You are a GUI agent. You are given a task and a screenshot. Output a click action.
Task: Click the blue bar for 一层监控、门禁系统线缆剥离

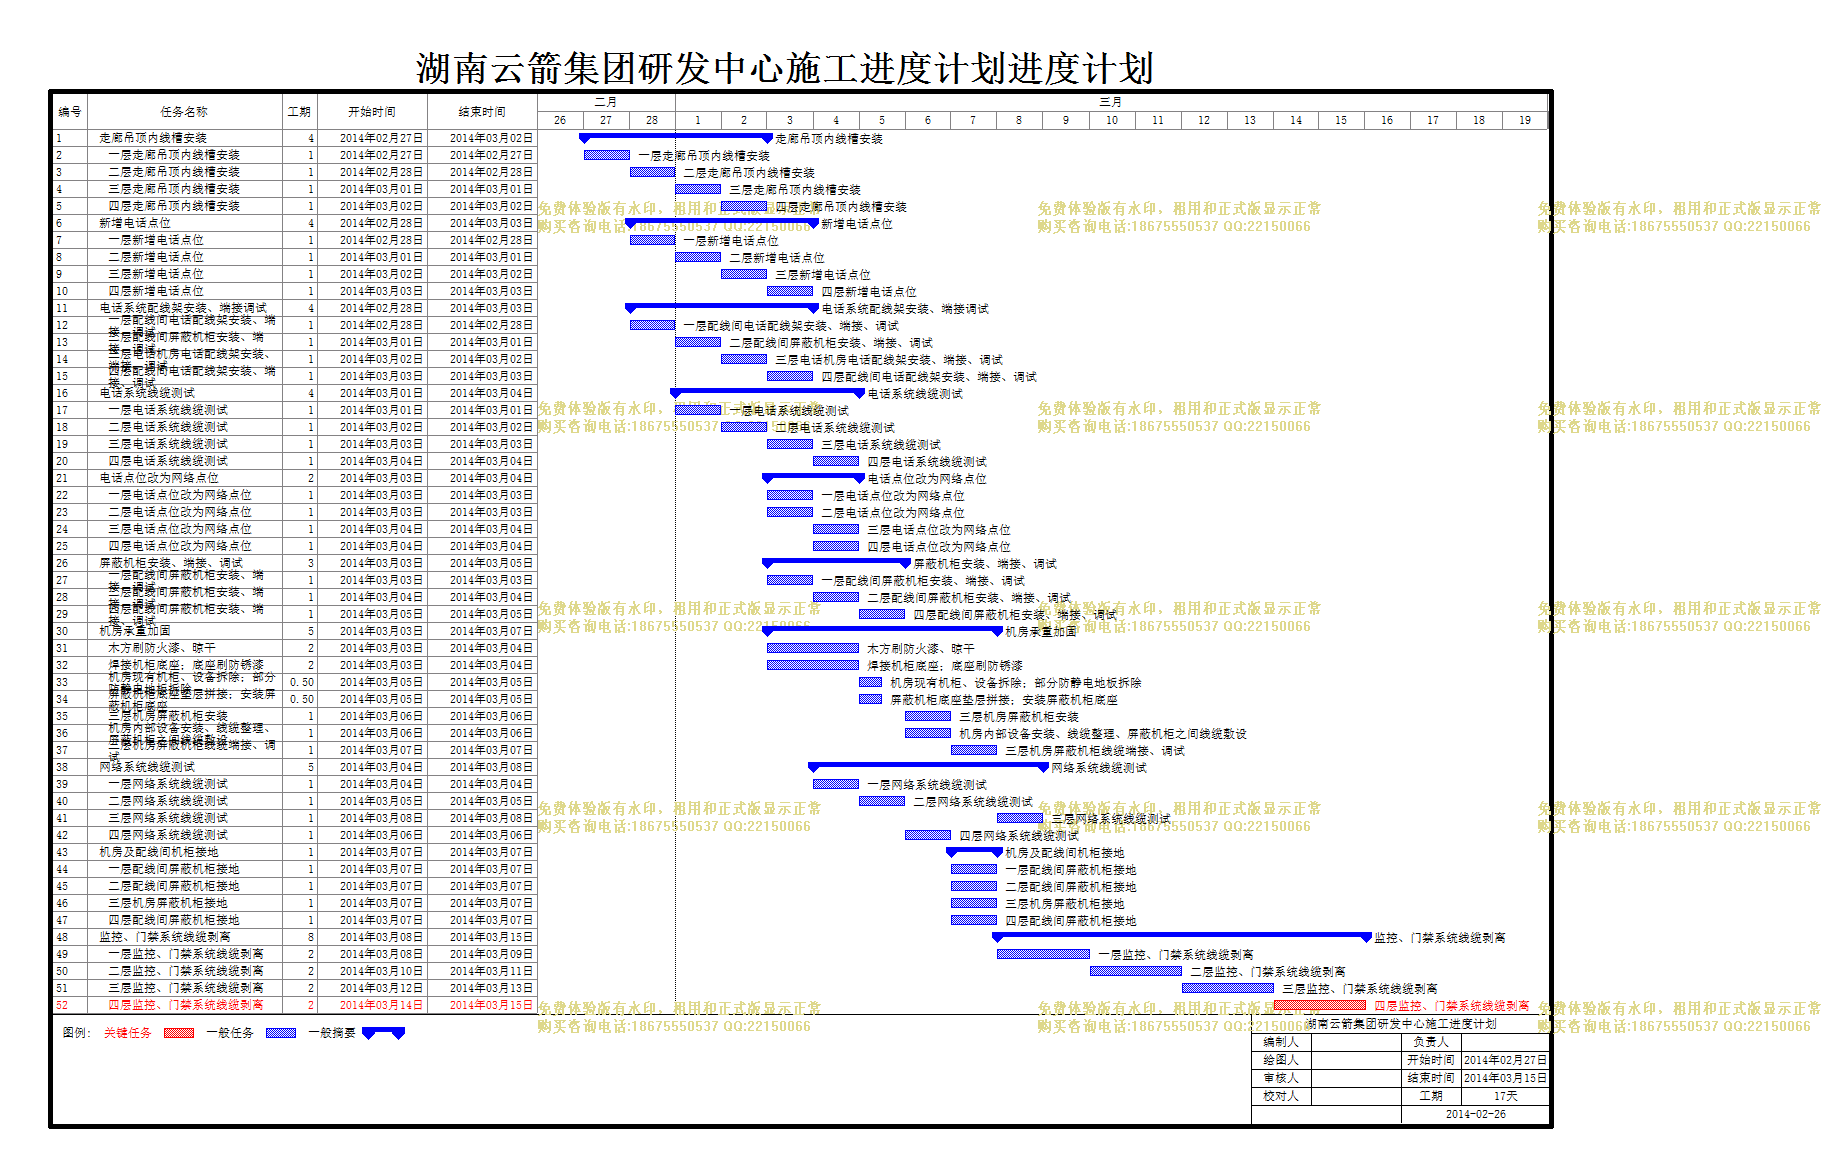tap(1044, 954)
